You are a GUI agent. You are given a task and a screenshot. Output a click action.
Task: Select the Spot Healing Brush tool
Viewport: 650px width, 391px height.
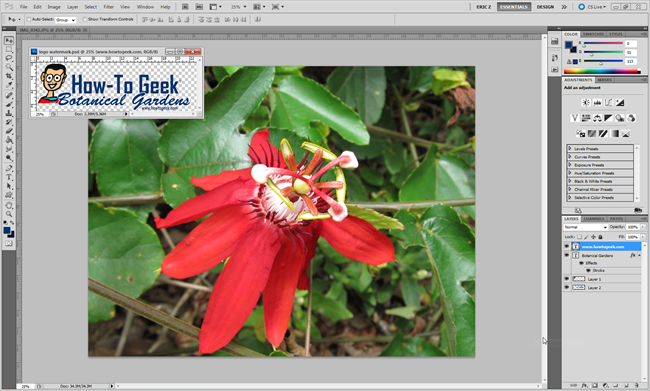coord(9,95)
